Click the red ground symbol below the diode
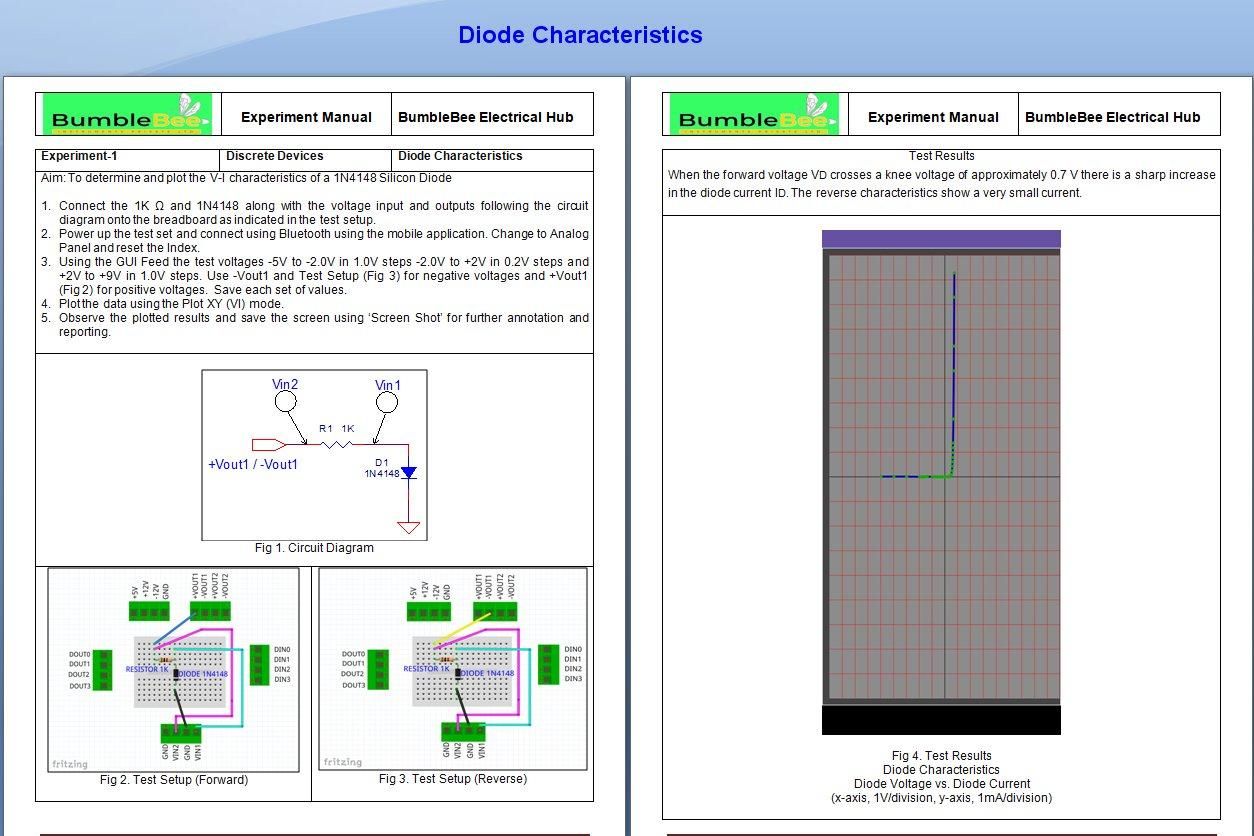 point(408,527)
